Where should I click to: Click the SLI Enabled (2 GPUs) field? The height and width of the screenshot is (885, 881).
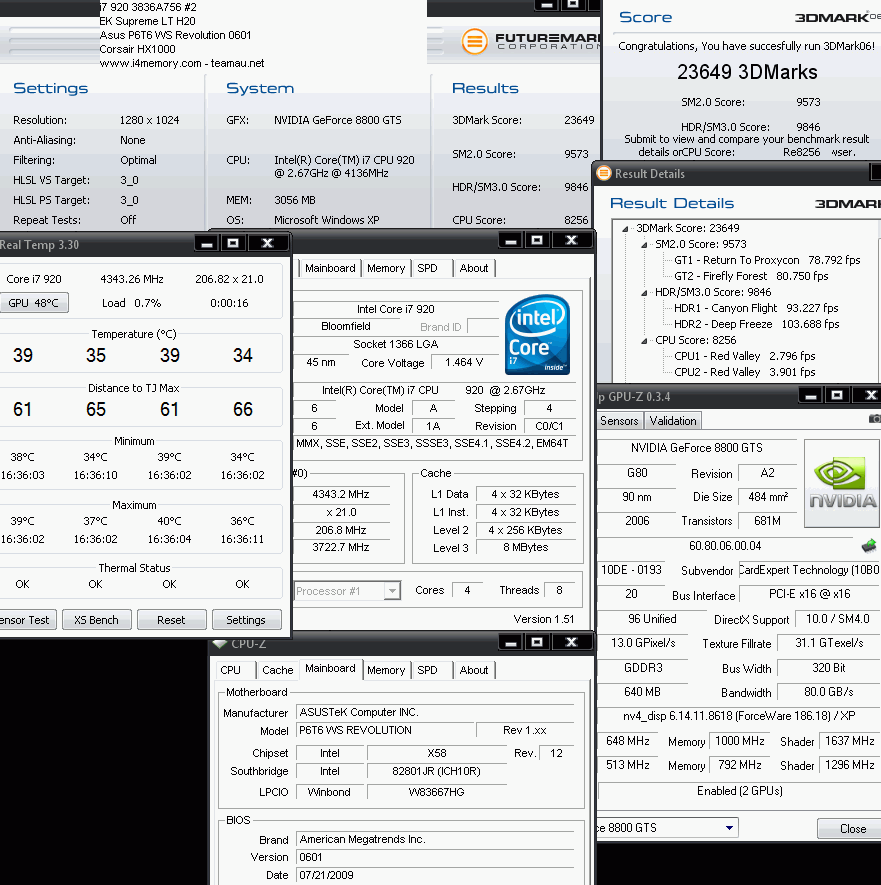coord(739,790)
